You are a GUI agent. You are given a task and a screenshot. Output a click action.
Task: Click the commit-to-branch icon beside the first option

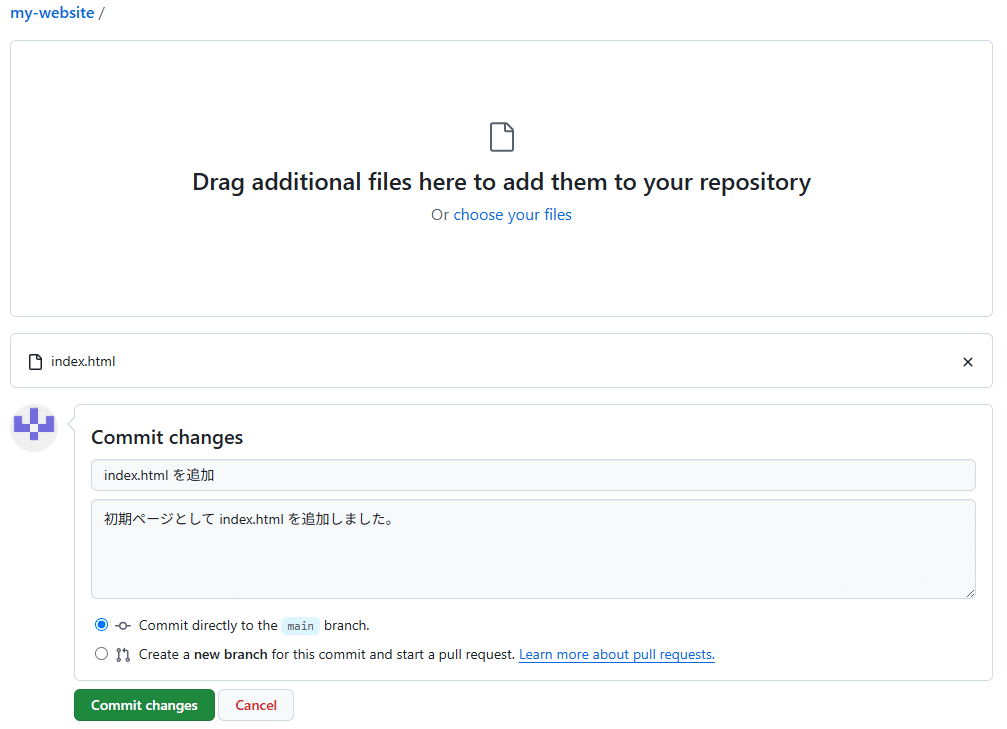(x=123, y=624)
